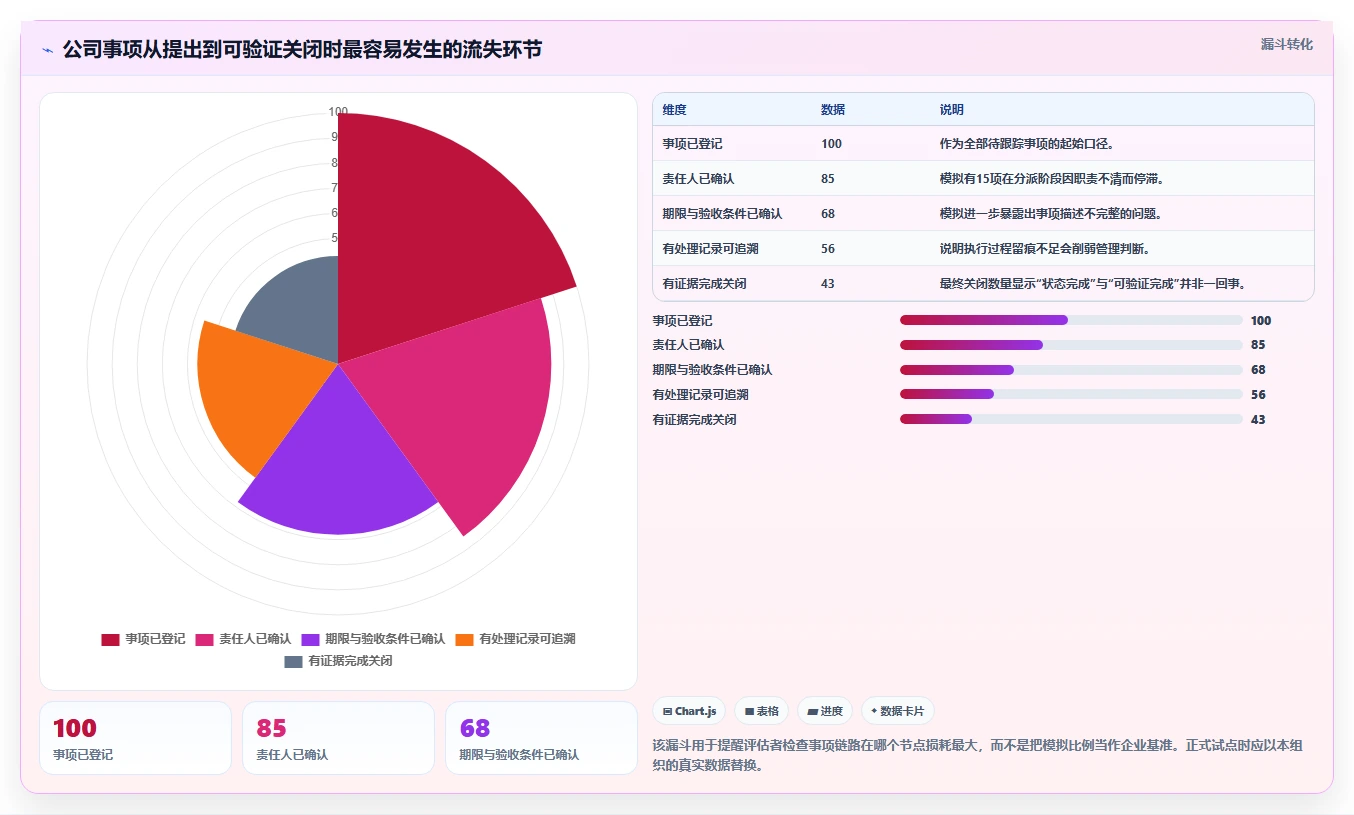Click description 模拟有15项在分派阶段因职责不清而停滞
The height and width of the screenshot is (815, 1354).
[x=1051, y=179]
